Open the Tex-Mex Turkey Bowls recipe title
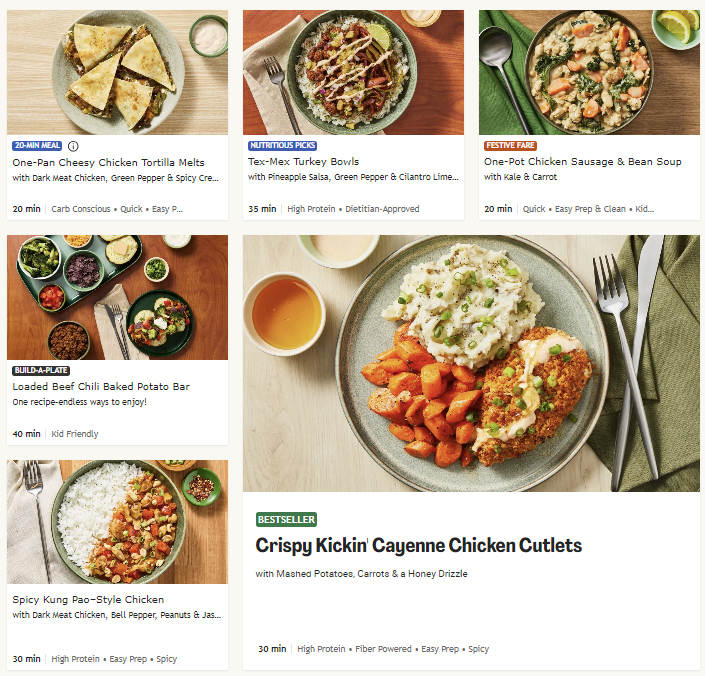This screenshot has height=676, width=705. click(x=304, y=162)
